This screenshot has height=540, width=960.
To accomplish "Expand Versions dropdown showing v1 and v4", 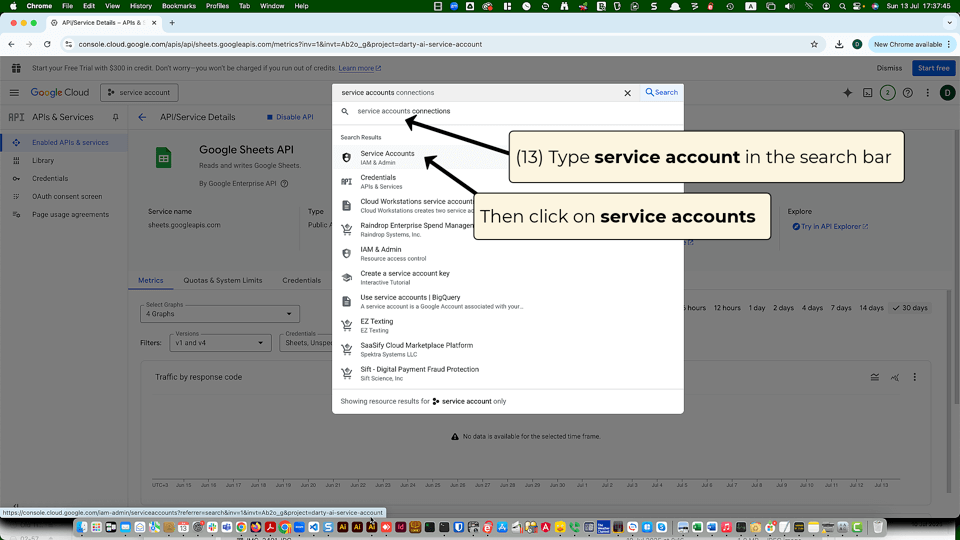I will pyautogui.click(x=220, y=343).
